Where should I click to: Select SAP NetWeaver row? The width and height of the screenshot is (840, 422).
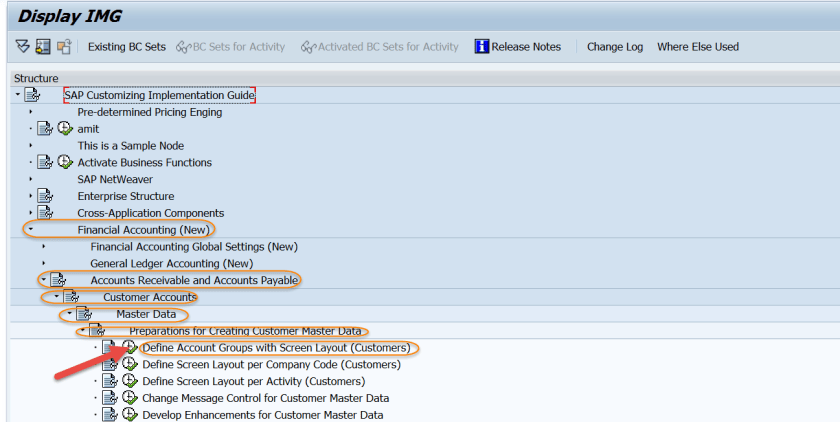tap(115, 179)
